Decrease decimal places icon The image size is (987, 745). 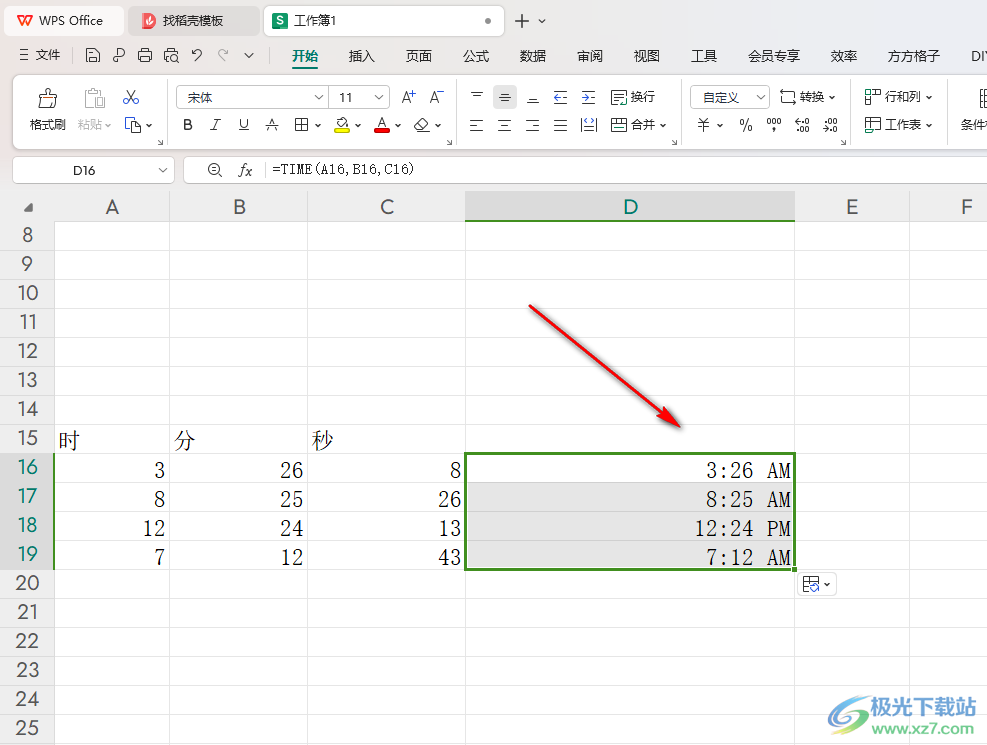pyautogui.click(x=830, y=125)
